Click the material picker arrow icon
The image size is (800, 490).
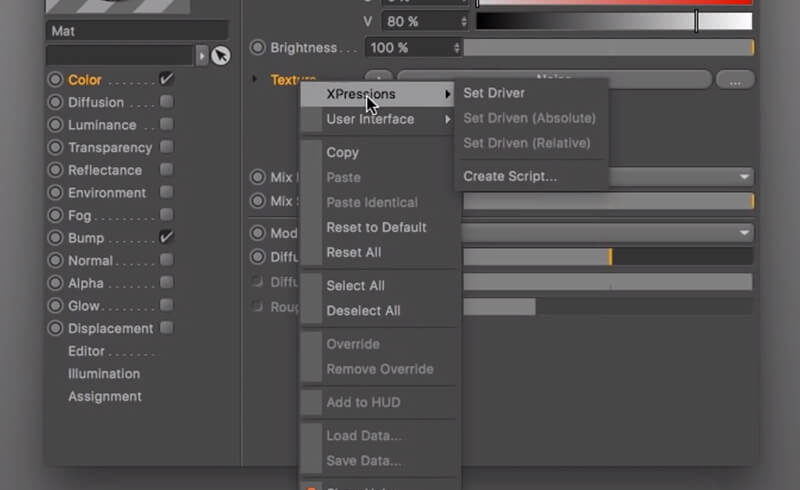pos(220,56)
